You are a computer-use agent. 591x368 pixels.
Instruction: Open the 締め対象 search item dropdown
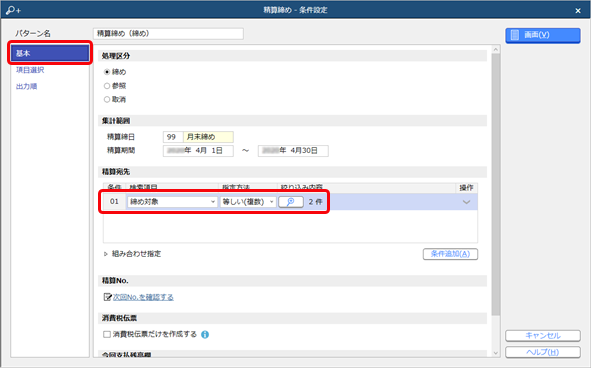(172, 202)
